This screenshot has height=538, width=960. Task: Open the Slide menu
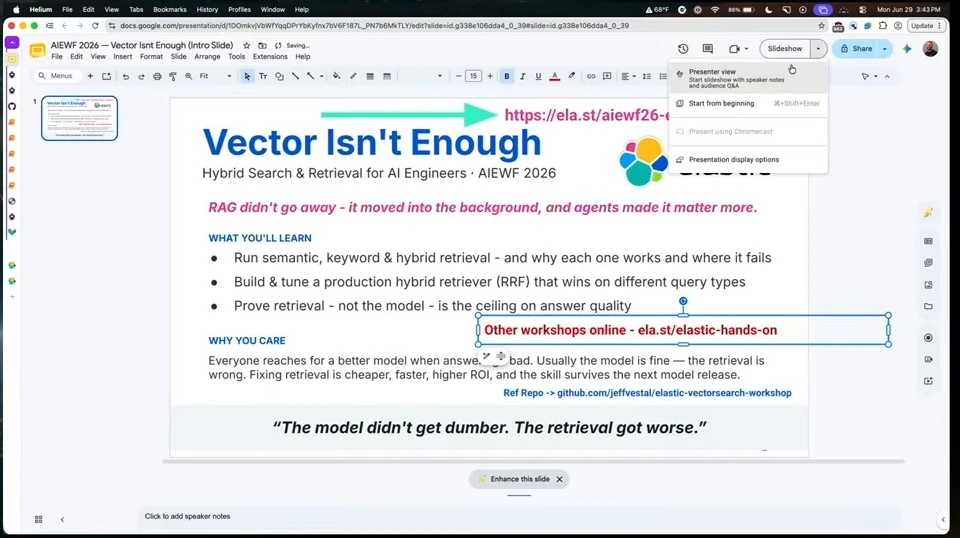coord(178,56)
